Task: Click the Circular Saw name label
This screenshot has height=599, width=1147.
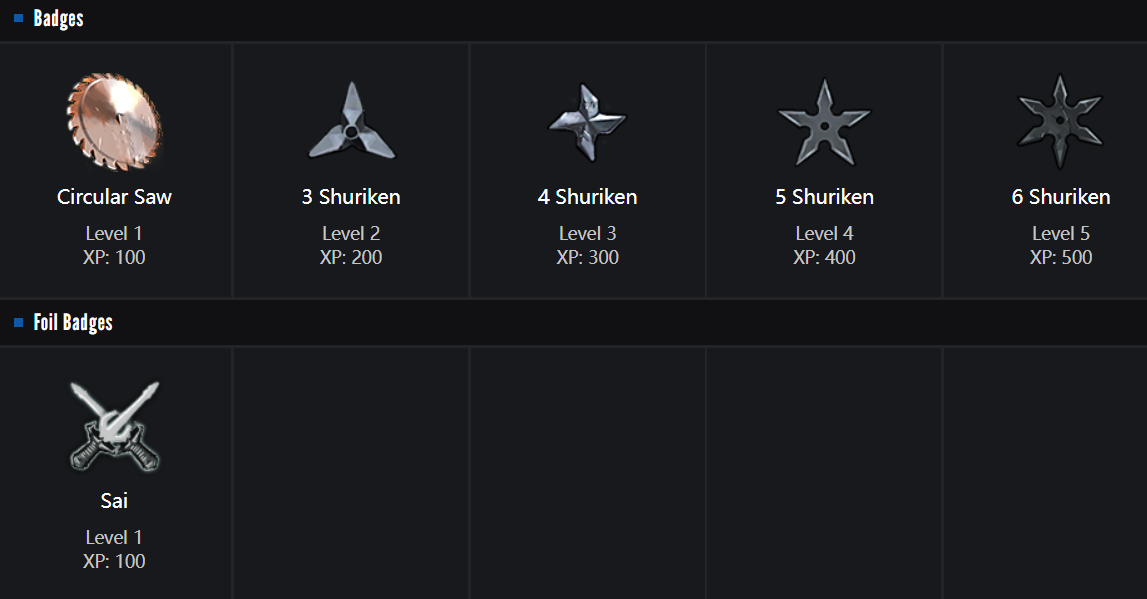Action: pyautogui.click(x=114, y=197)
